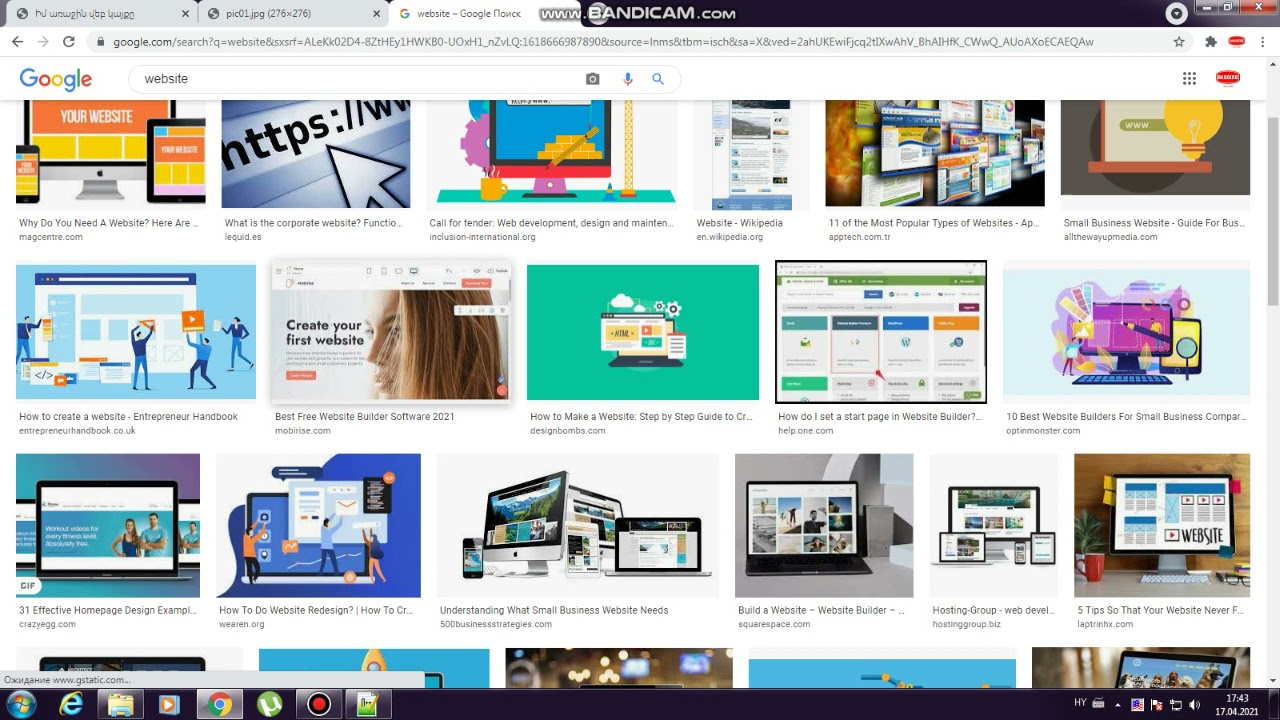Bookmark this page with the star icon

tap(1179, 42)
